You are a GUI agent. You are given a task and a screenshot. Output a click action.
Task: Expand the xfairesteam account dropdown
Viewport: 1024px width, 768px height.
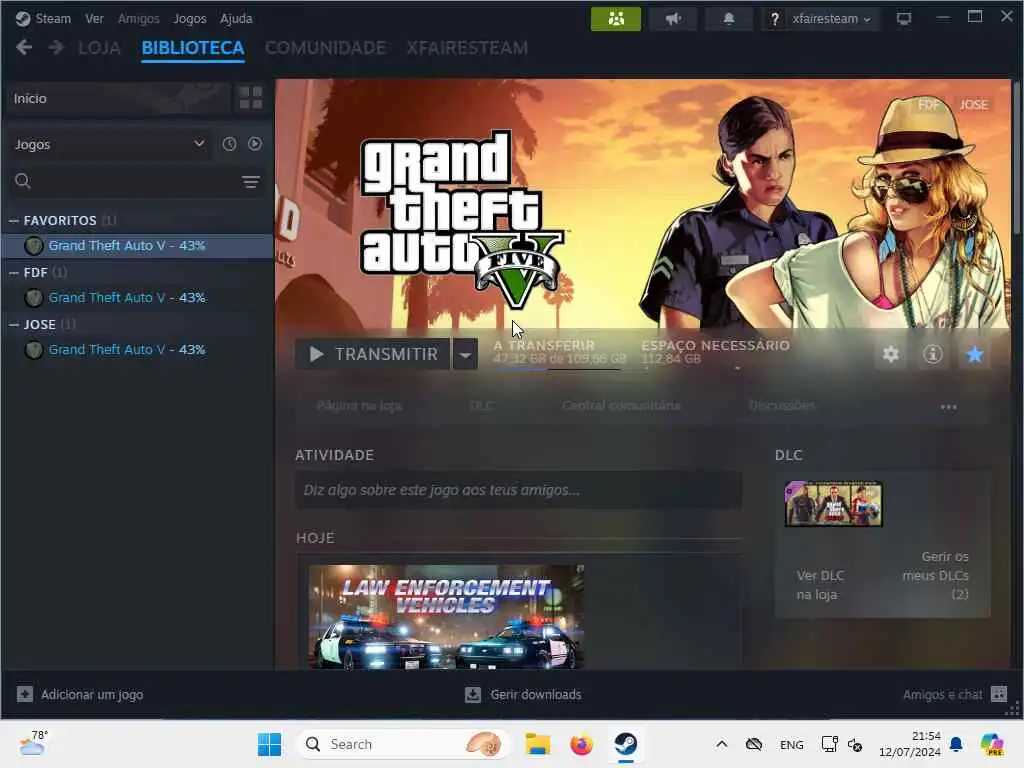[831, 19]
